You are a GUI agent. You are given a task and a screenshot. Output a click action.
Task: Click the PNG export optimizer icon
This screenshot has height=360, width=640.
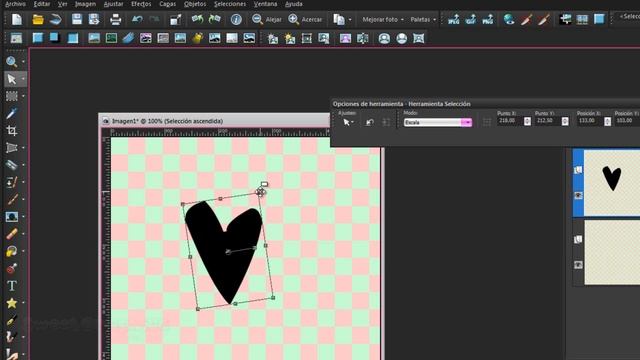click(488, 19)
